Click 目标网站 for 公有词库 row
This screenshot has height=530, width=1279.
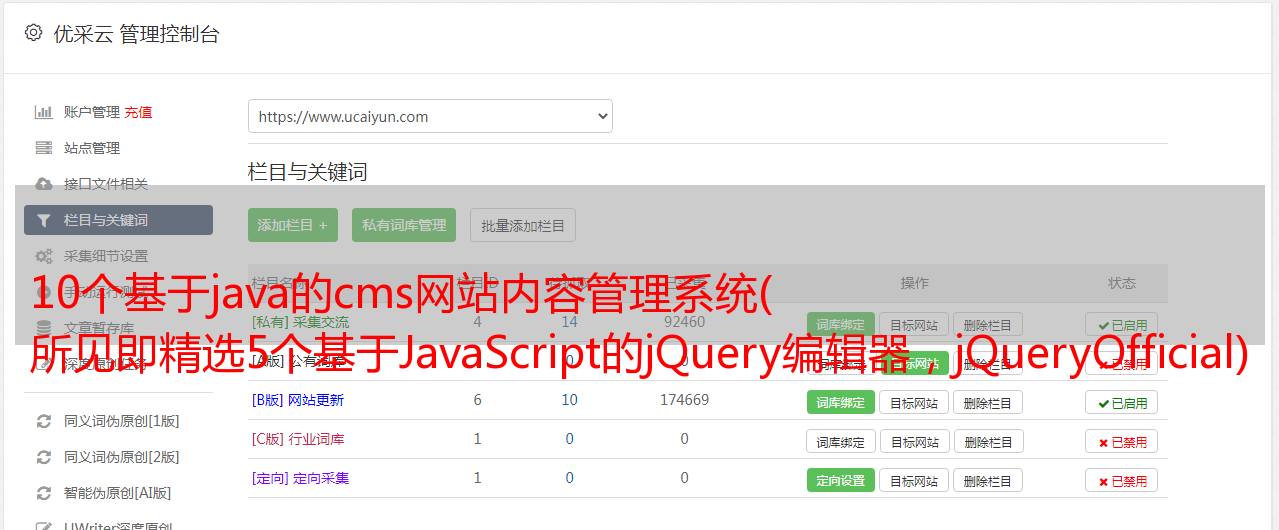[914, 363]
